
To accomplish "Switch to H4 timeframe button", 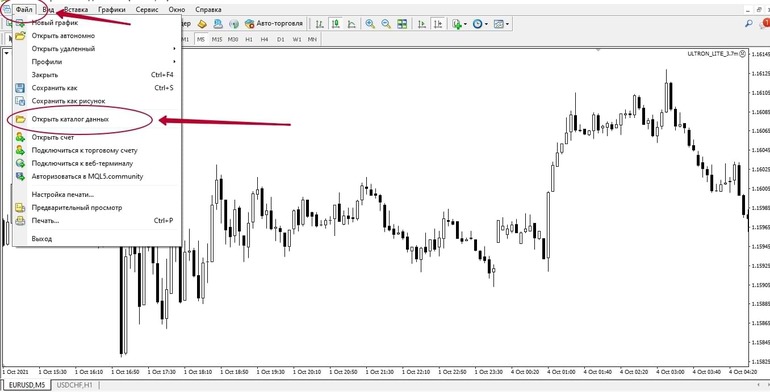I will [x=265, y=39].
